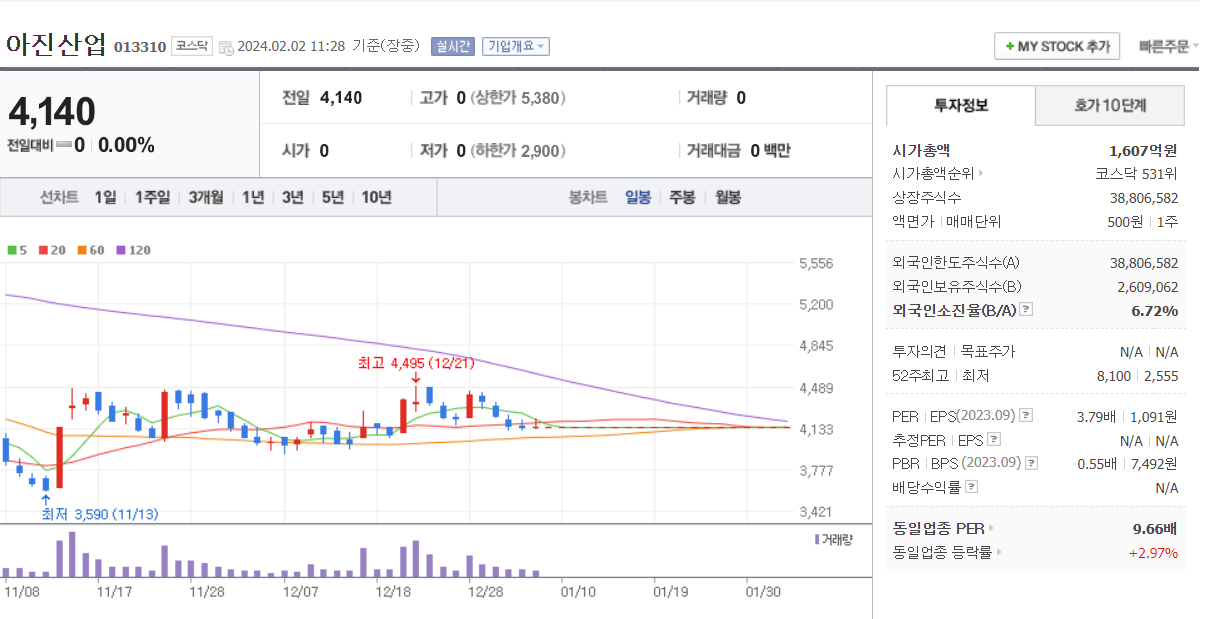Open the 빠른주문 dropdown
Image resolution: width=1205 pixels, height=619 pixels.
point(1168,46)
